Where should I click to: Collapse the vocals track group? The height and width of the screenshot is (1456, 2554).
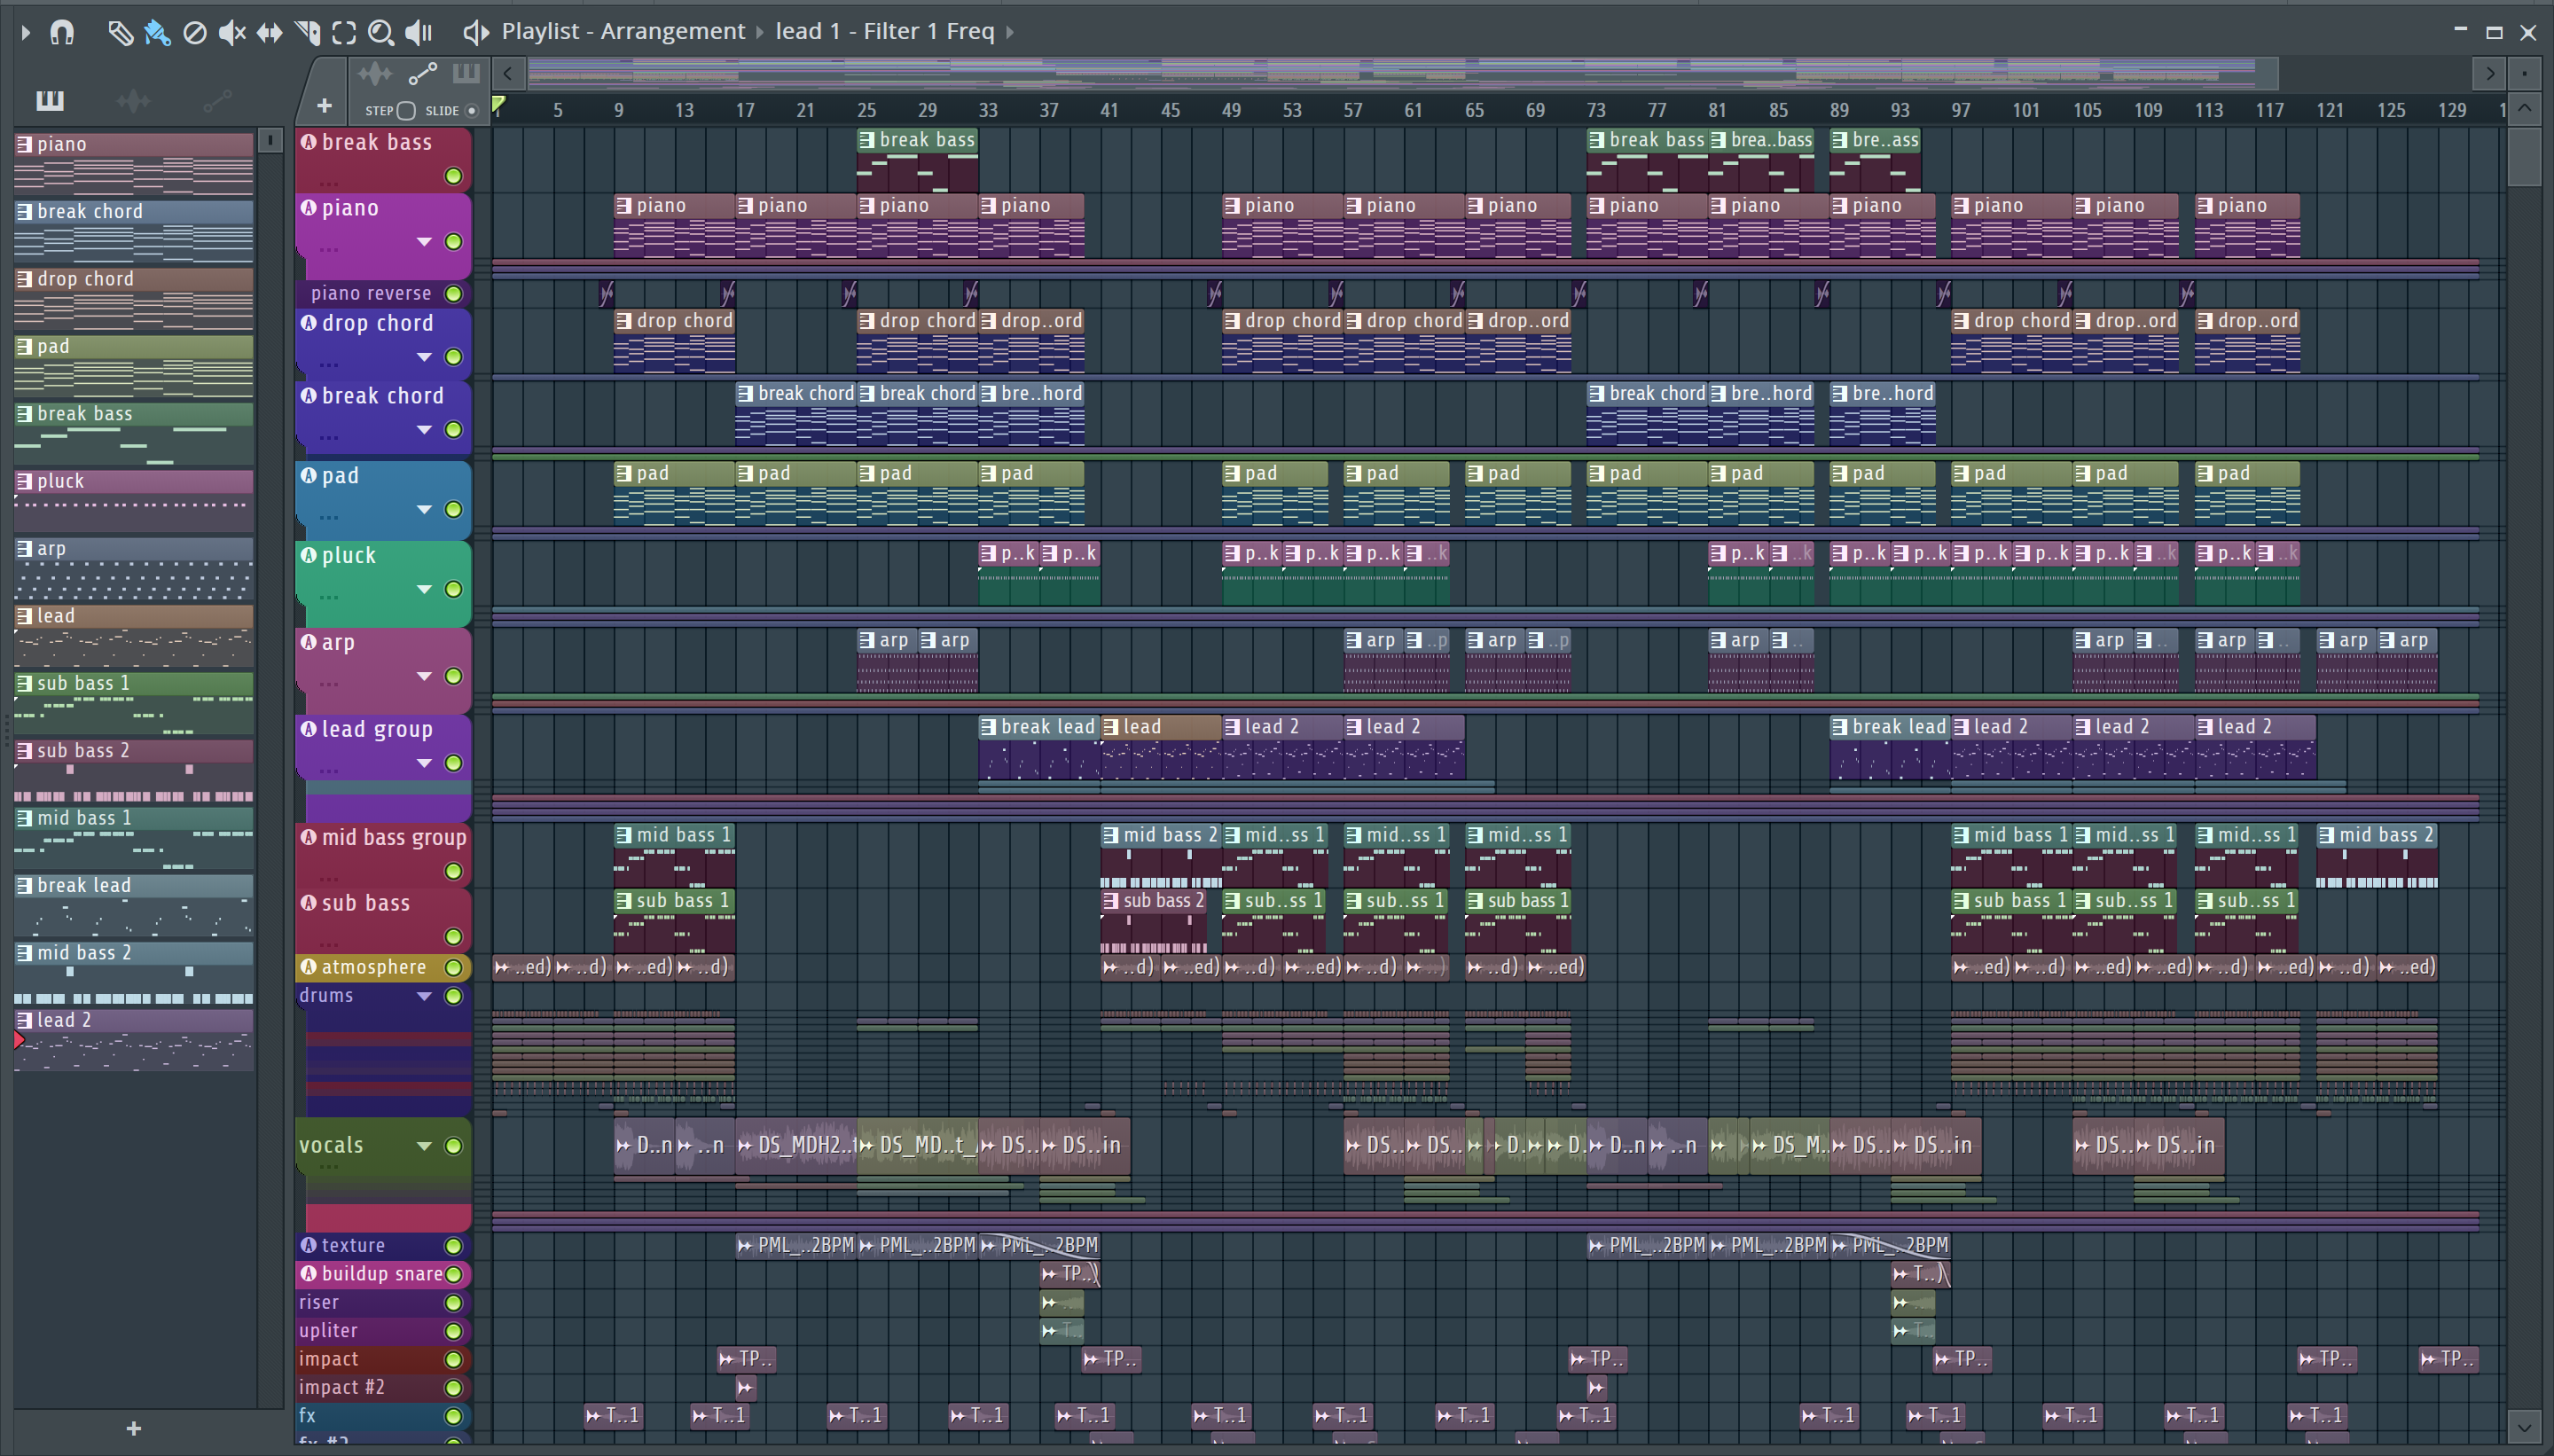tap(424, 1146)
